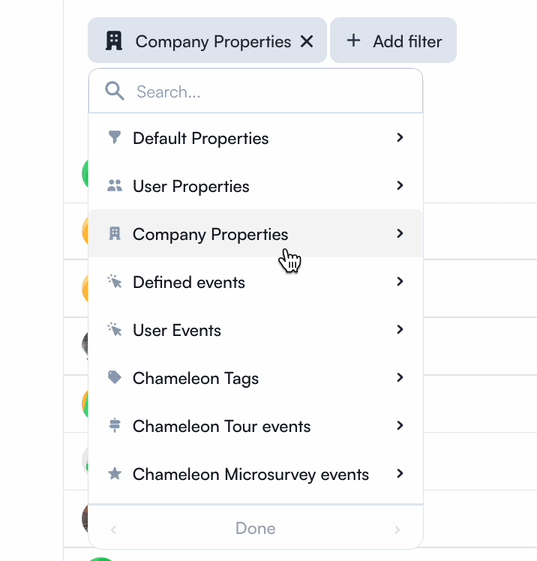Click the building icon in filter chip
Screen dimensions: 537x561
pyautogui.click(x=114, y=41)
